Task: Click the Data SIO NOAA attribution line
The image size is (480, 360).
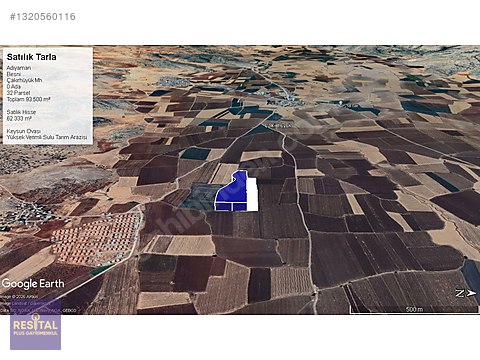Action: tap(38, 310)
